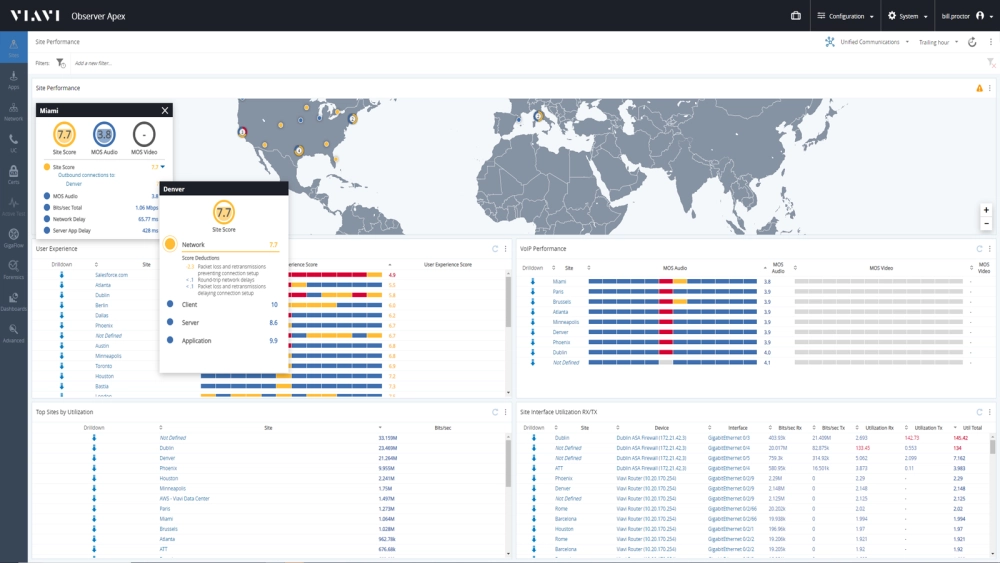Open Dashboards from the left sidebar
The width and height of the screenshot is (1000, 563).
(14, 301)
